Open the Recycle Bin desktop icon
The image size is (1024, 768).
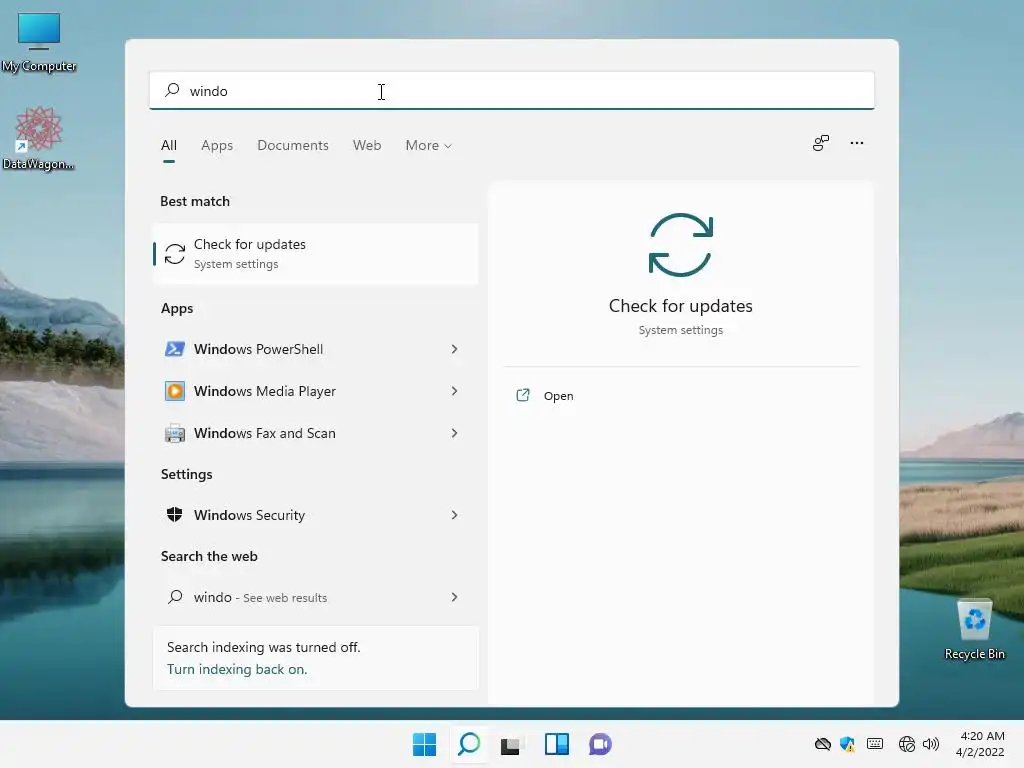click(974, 630)
